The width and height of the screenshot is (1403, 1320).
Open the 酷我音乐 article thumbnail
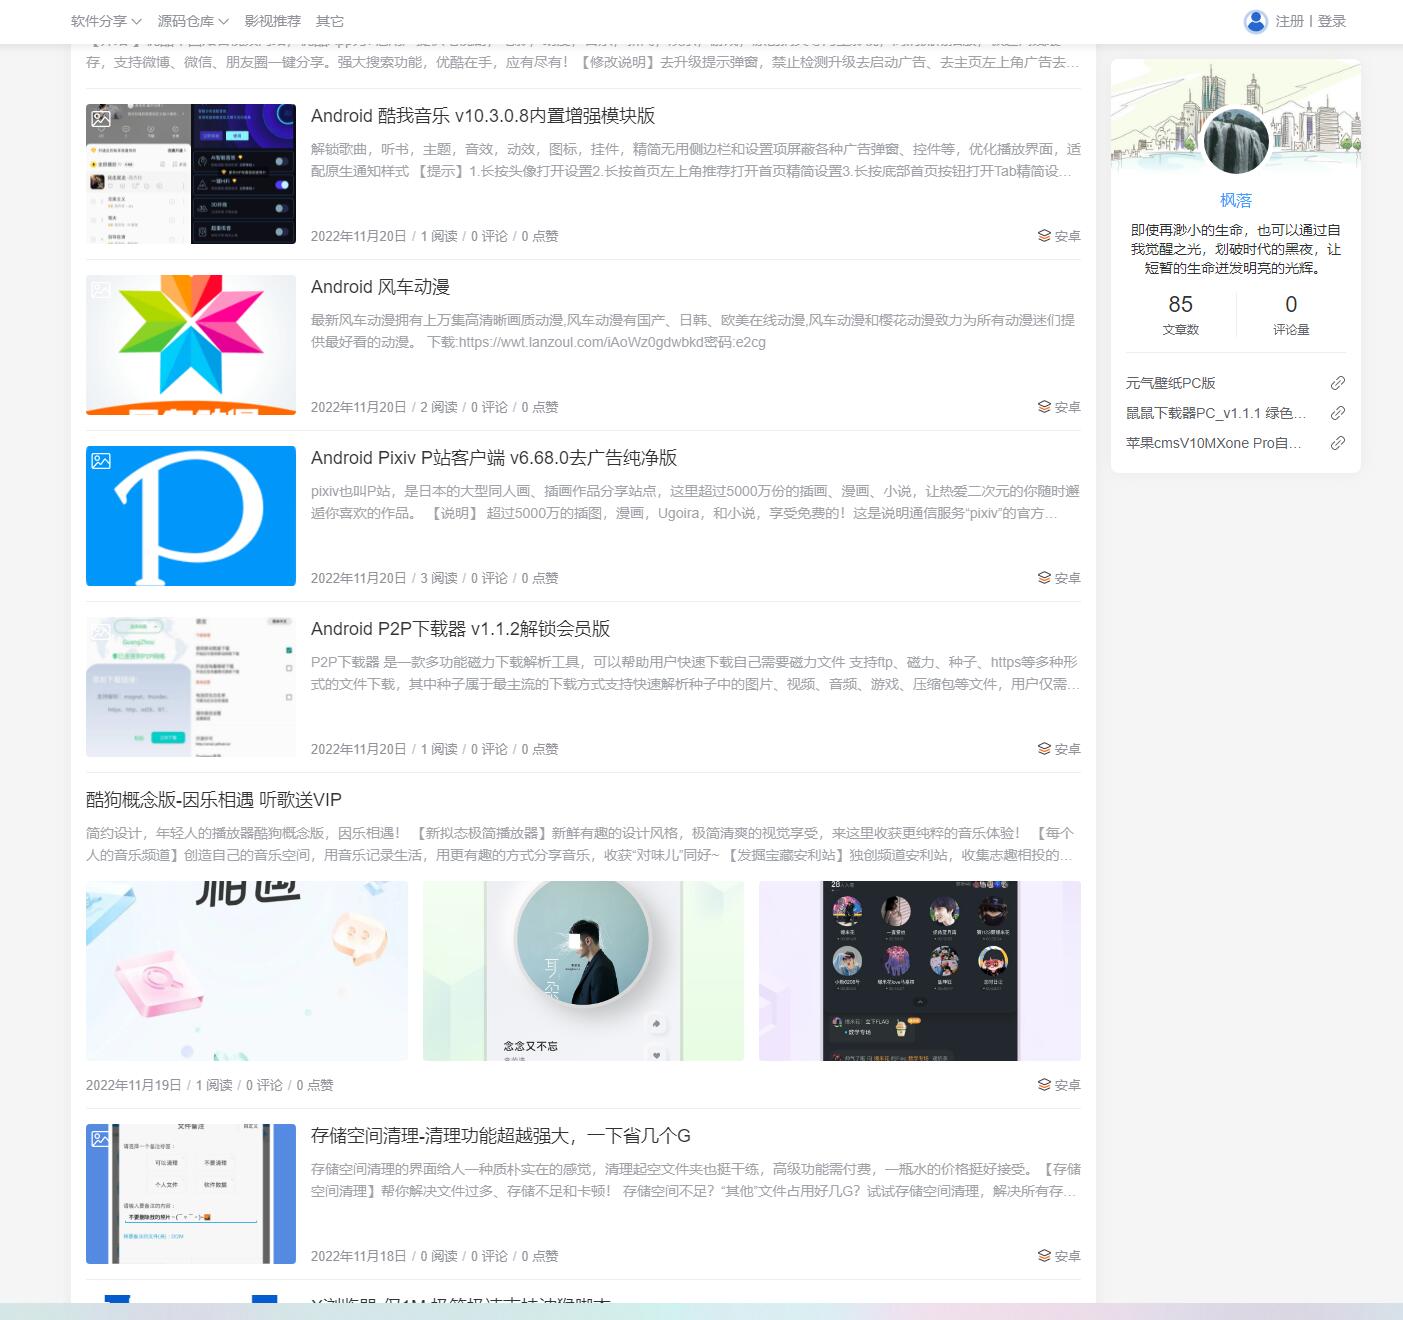coord(191,174)
